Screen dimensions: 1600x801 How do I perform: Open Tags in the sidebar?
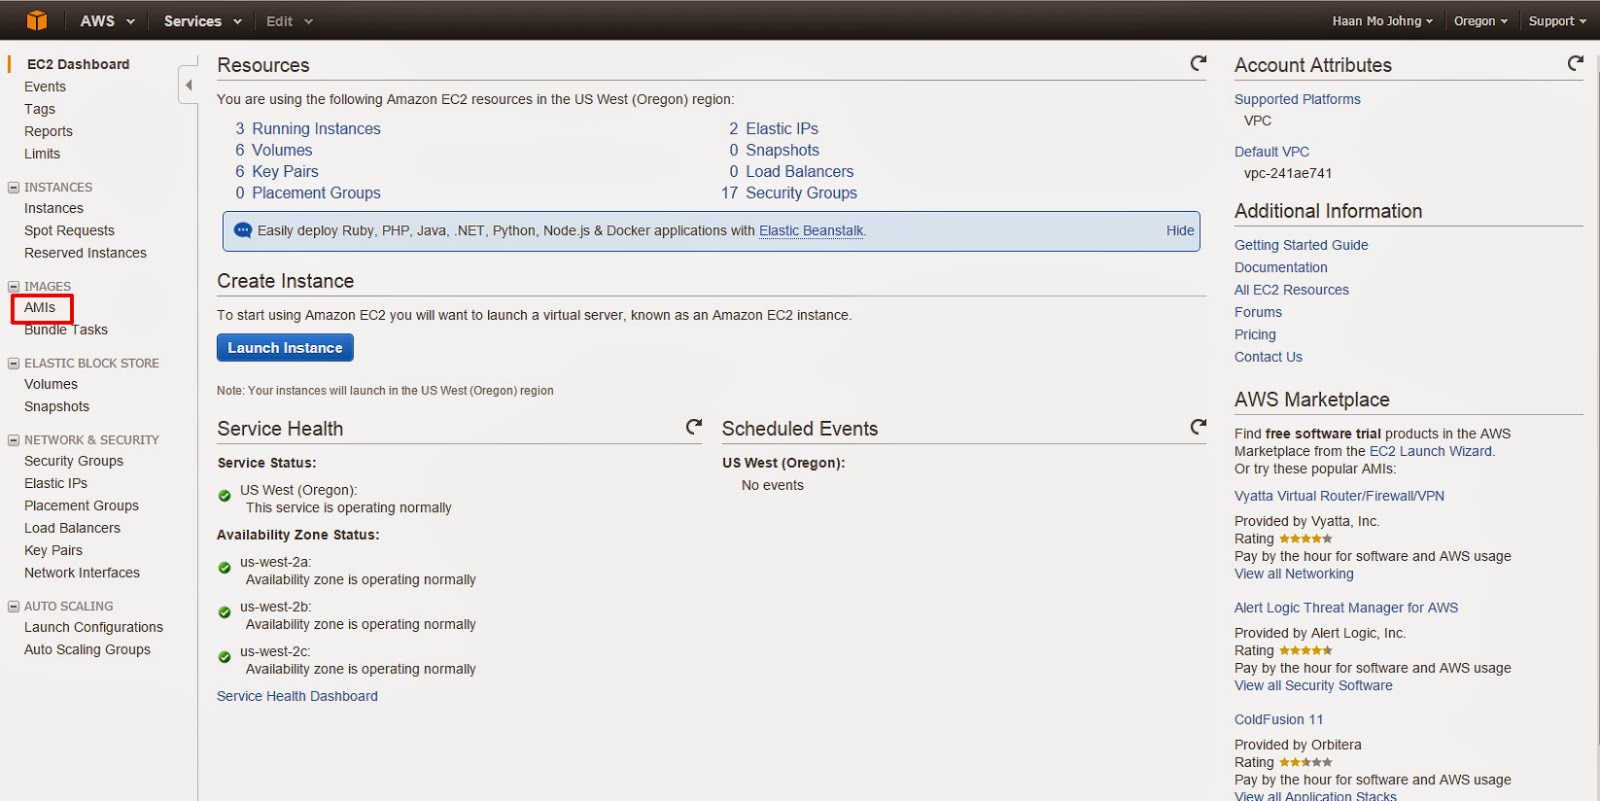(40, 109)
